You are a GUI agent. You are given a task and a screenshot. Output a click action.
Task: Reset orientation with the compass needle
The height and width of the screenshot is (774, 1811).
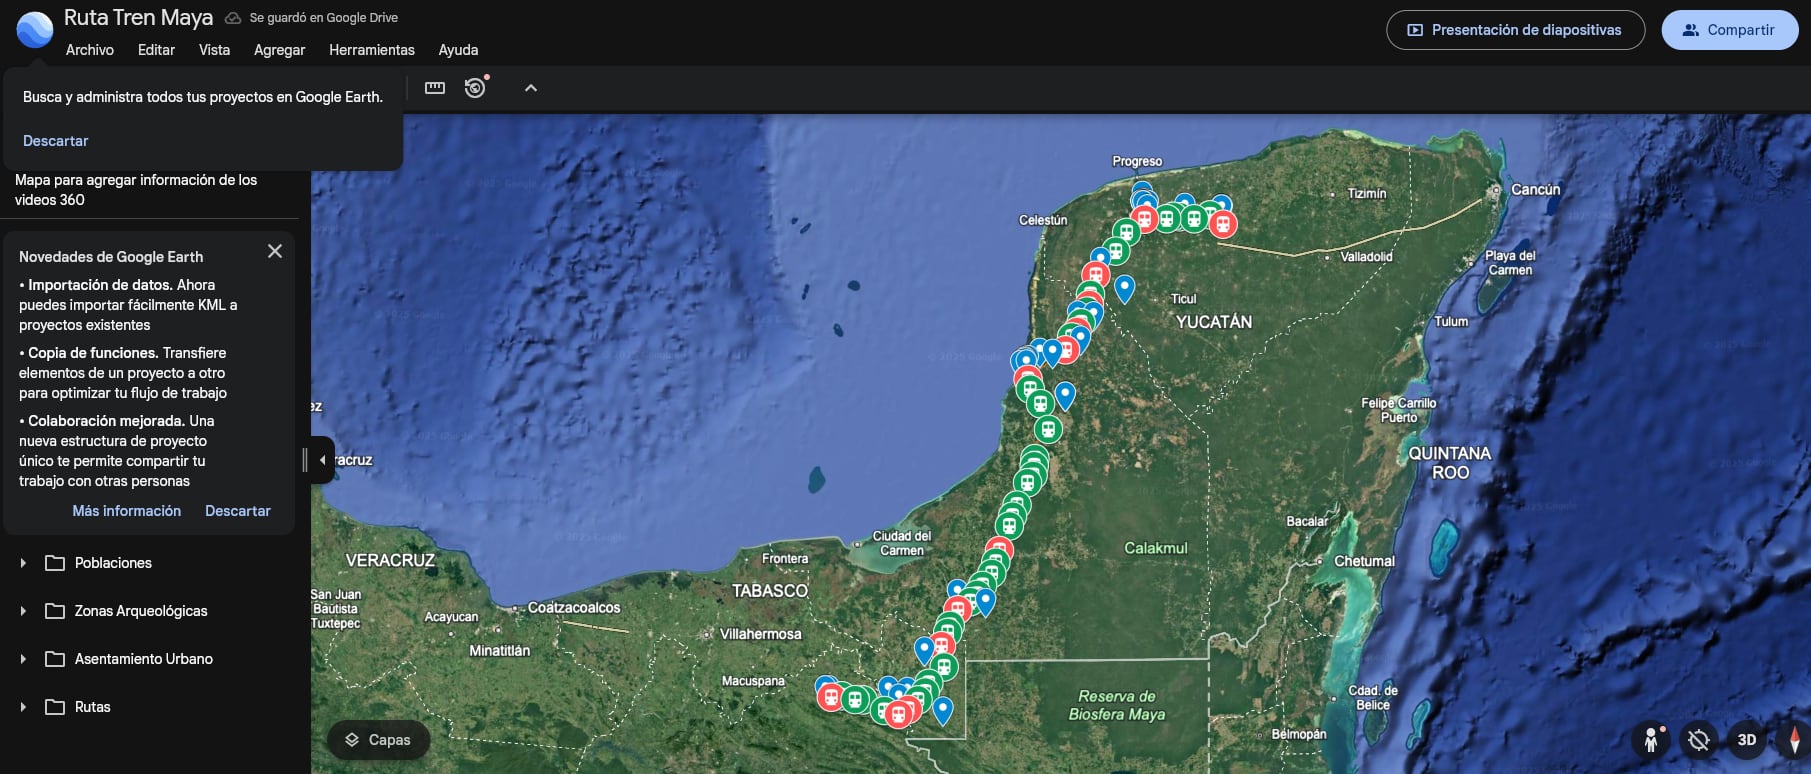(x=1794, y=740)
